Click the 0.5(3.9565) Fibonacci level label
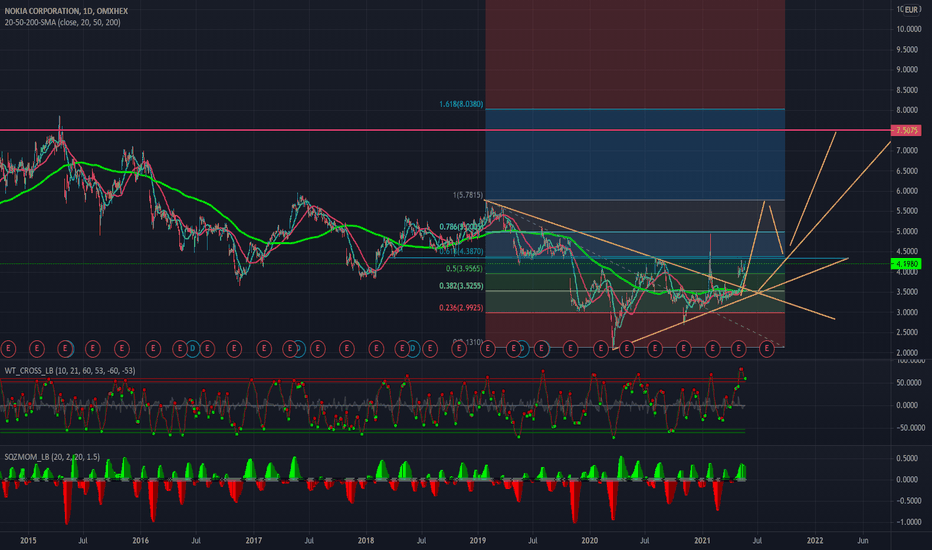This screenshot has height=550, width=932. click(x=464, y=269)
